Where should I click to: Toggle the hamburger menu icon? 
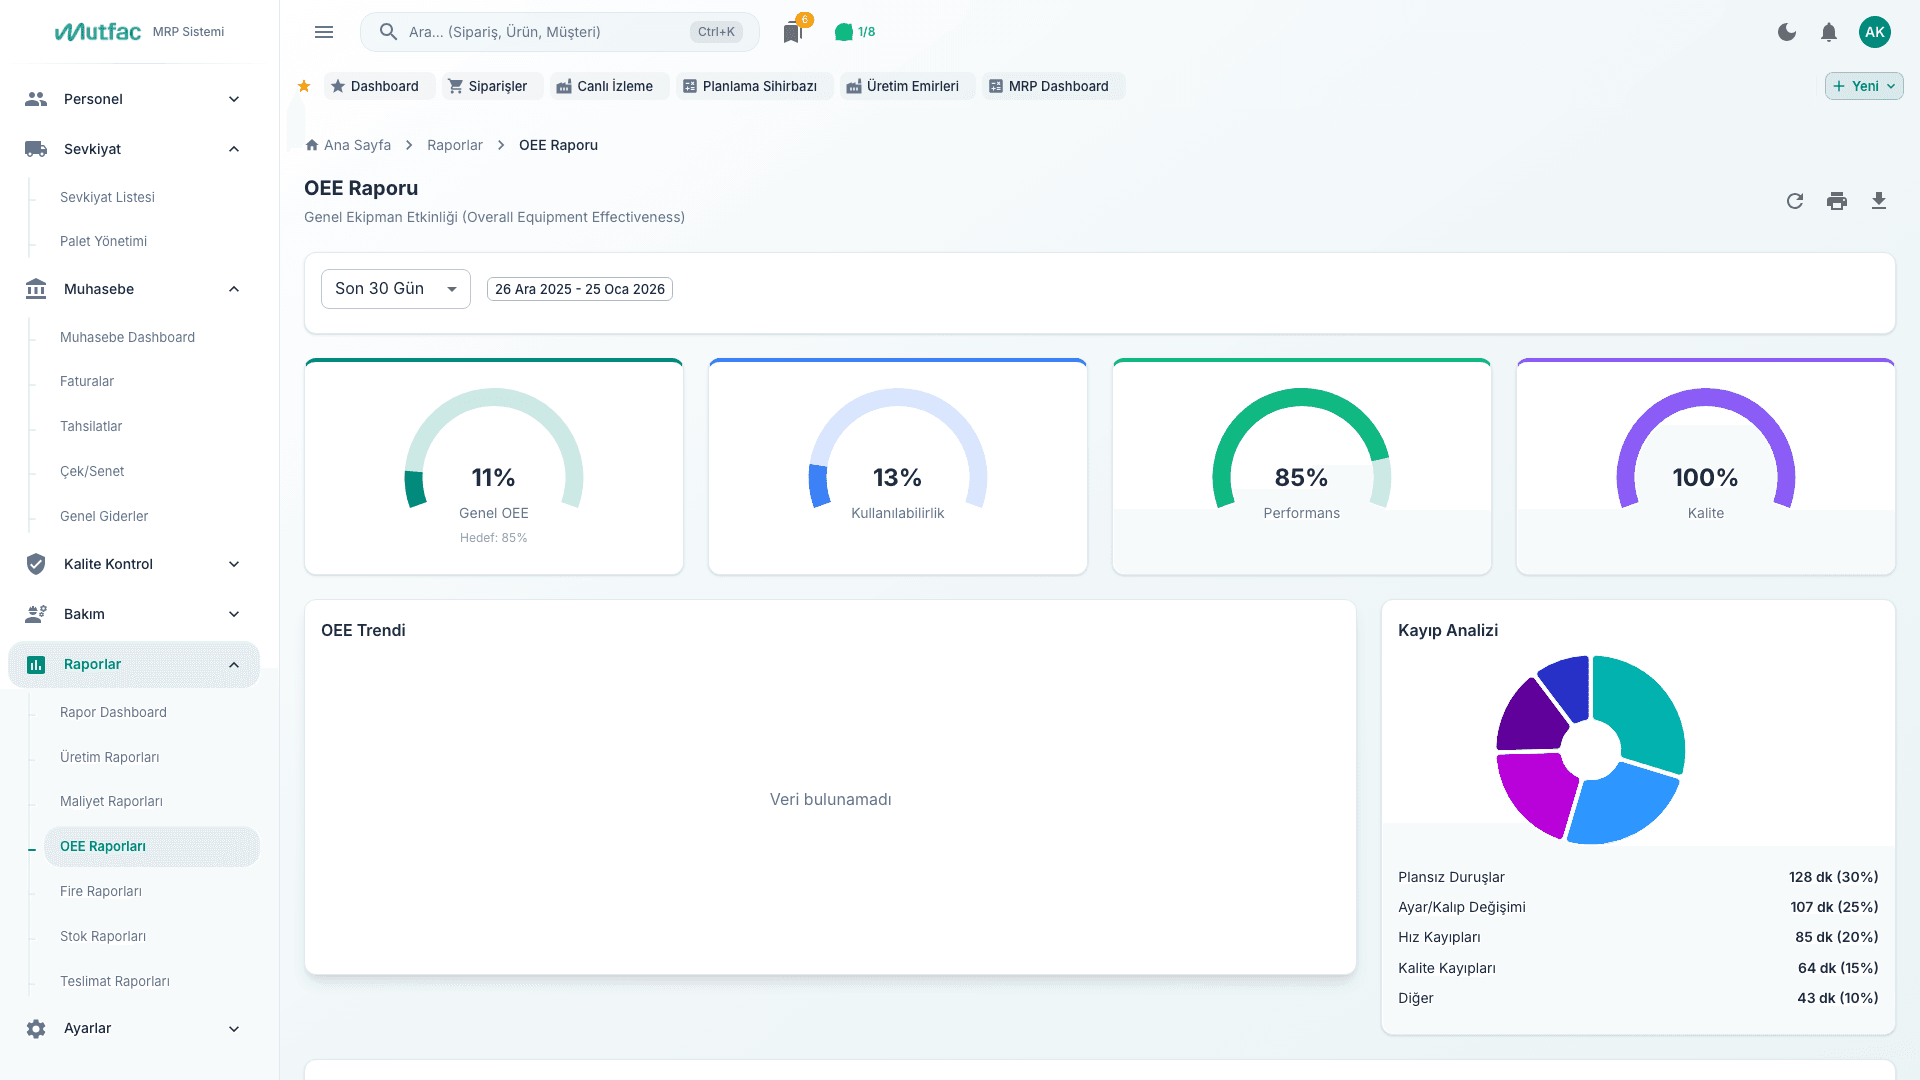pos(324,32)
